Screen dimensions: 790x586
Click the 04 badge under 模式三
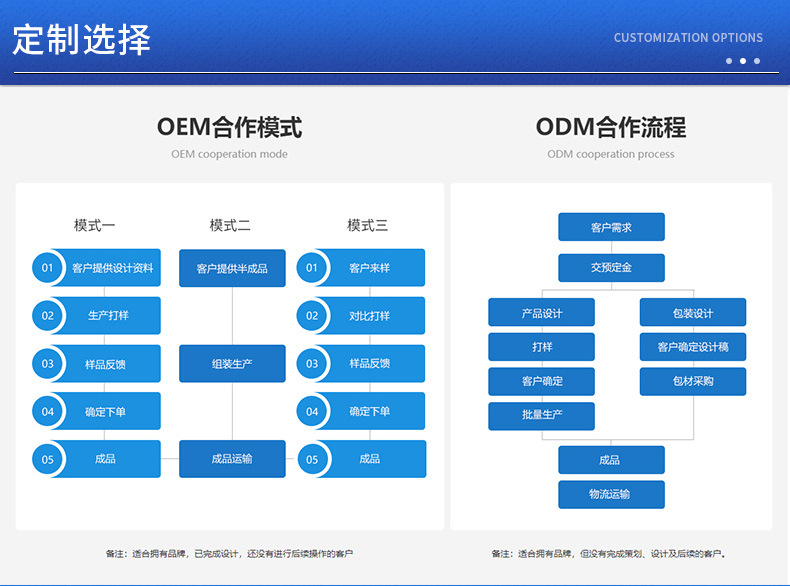pyautogui.click(x=312, y=411)
